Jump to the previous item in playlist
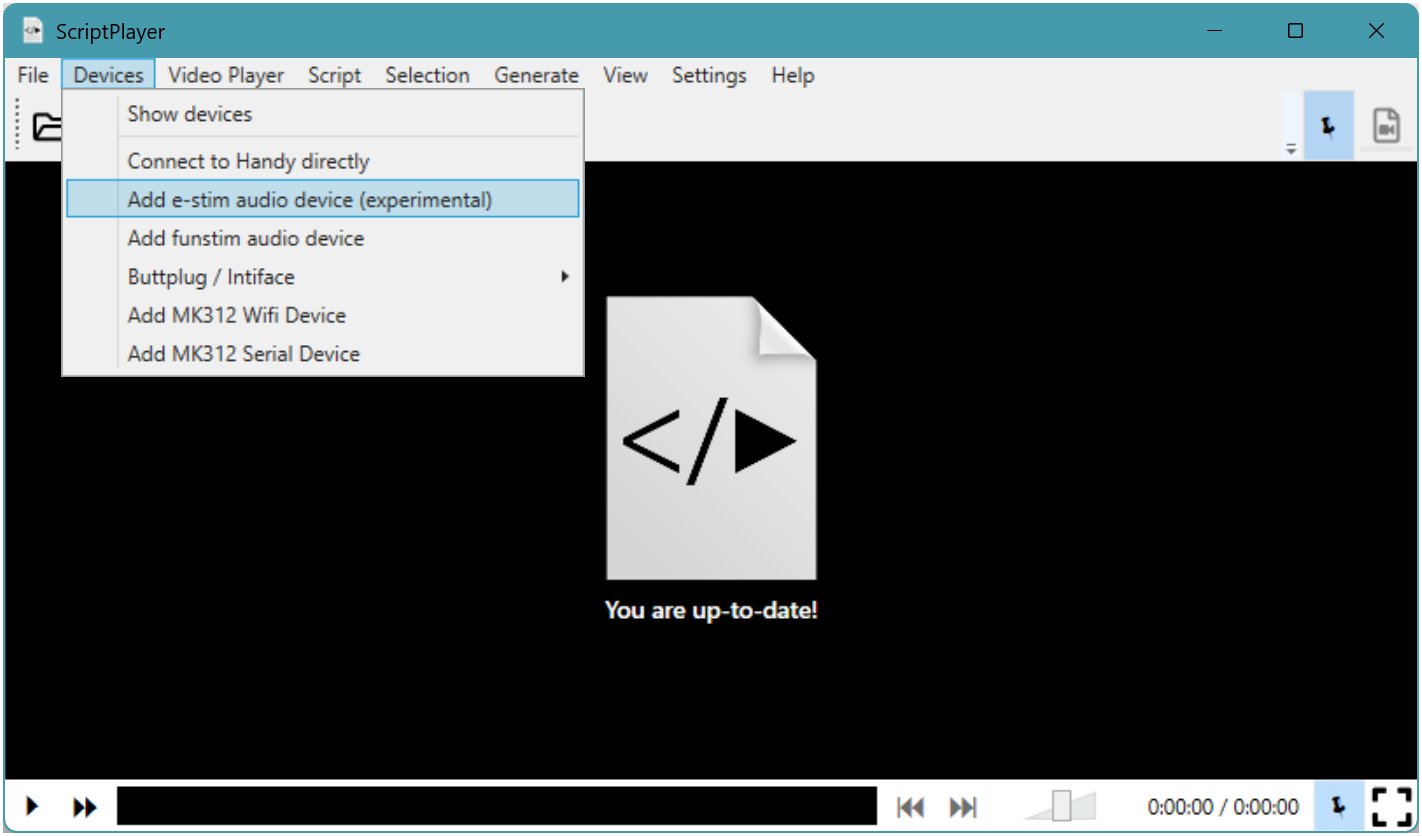Image resolution: width=1422 pixels, height=836 pixels. (x=910, y=807)
